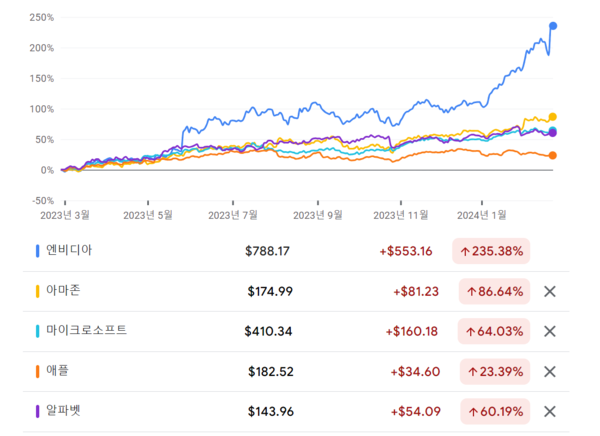
Task: Open the 알파벳 stock name
Action: tap(63, 411)
